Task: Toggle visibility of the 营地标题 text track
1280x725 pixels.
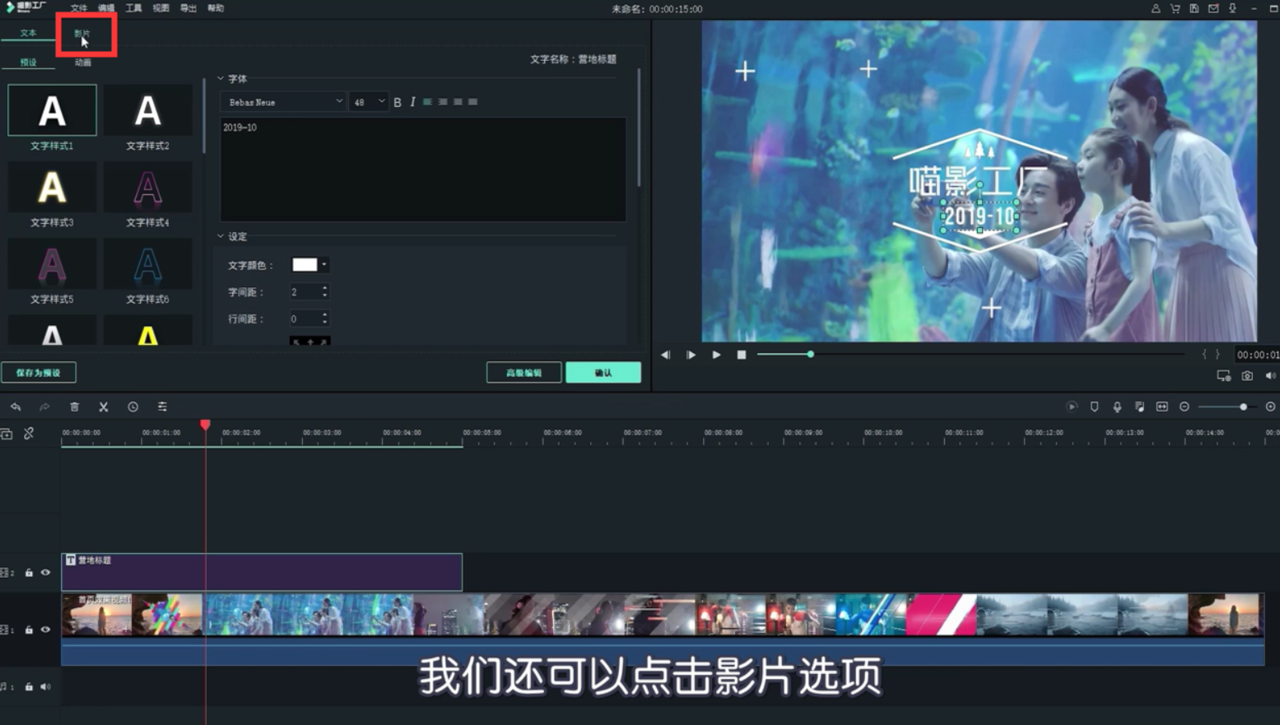Action: pos(45,573)
